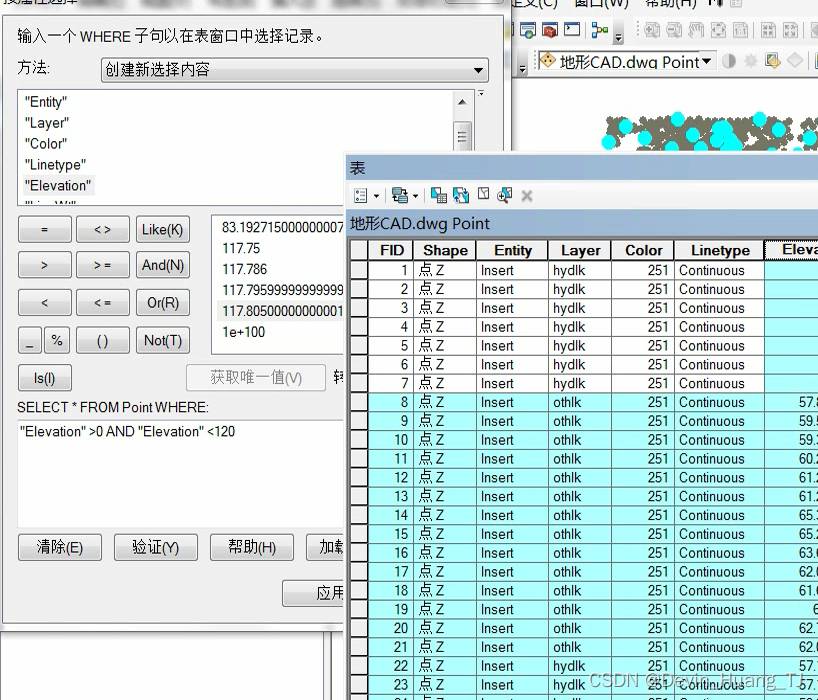Select "Linetype" in the field list
The width and height of the screenshot is (818, 700).
(x=55, y=165)
